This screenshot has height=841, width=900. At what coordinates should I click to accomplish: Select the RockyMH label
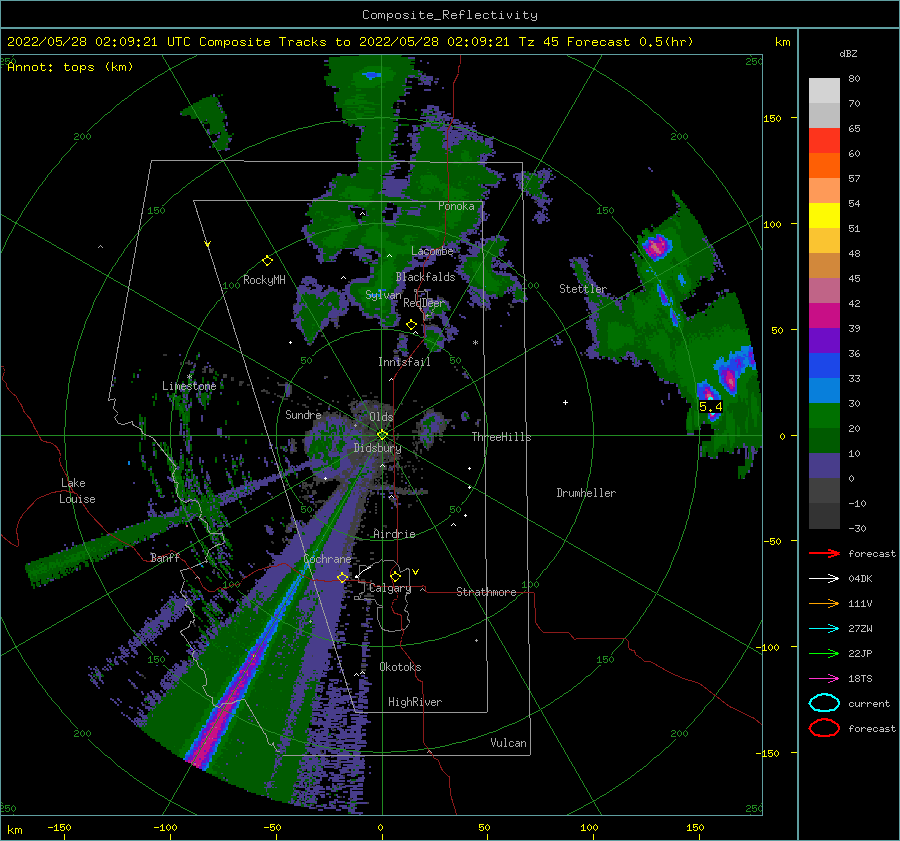click(264, 280)
